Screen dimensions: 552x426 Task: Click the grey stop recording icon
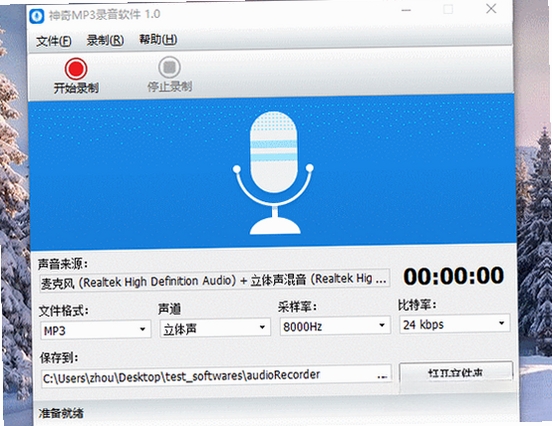pos(169,67)
